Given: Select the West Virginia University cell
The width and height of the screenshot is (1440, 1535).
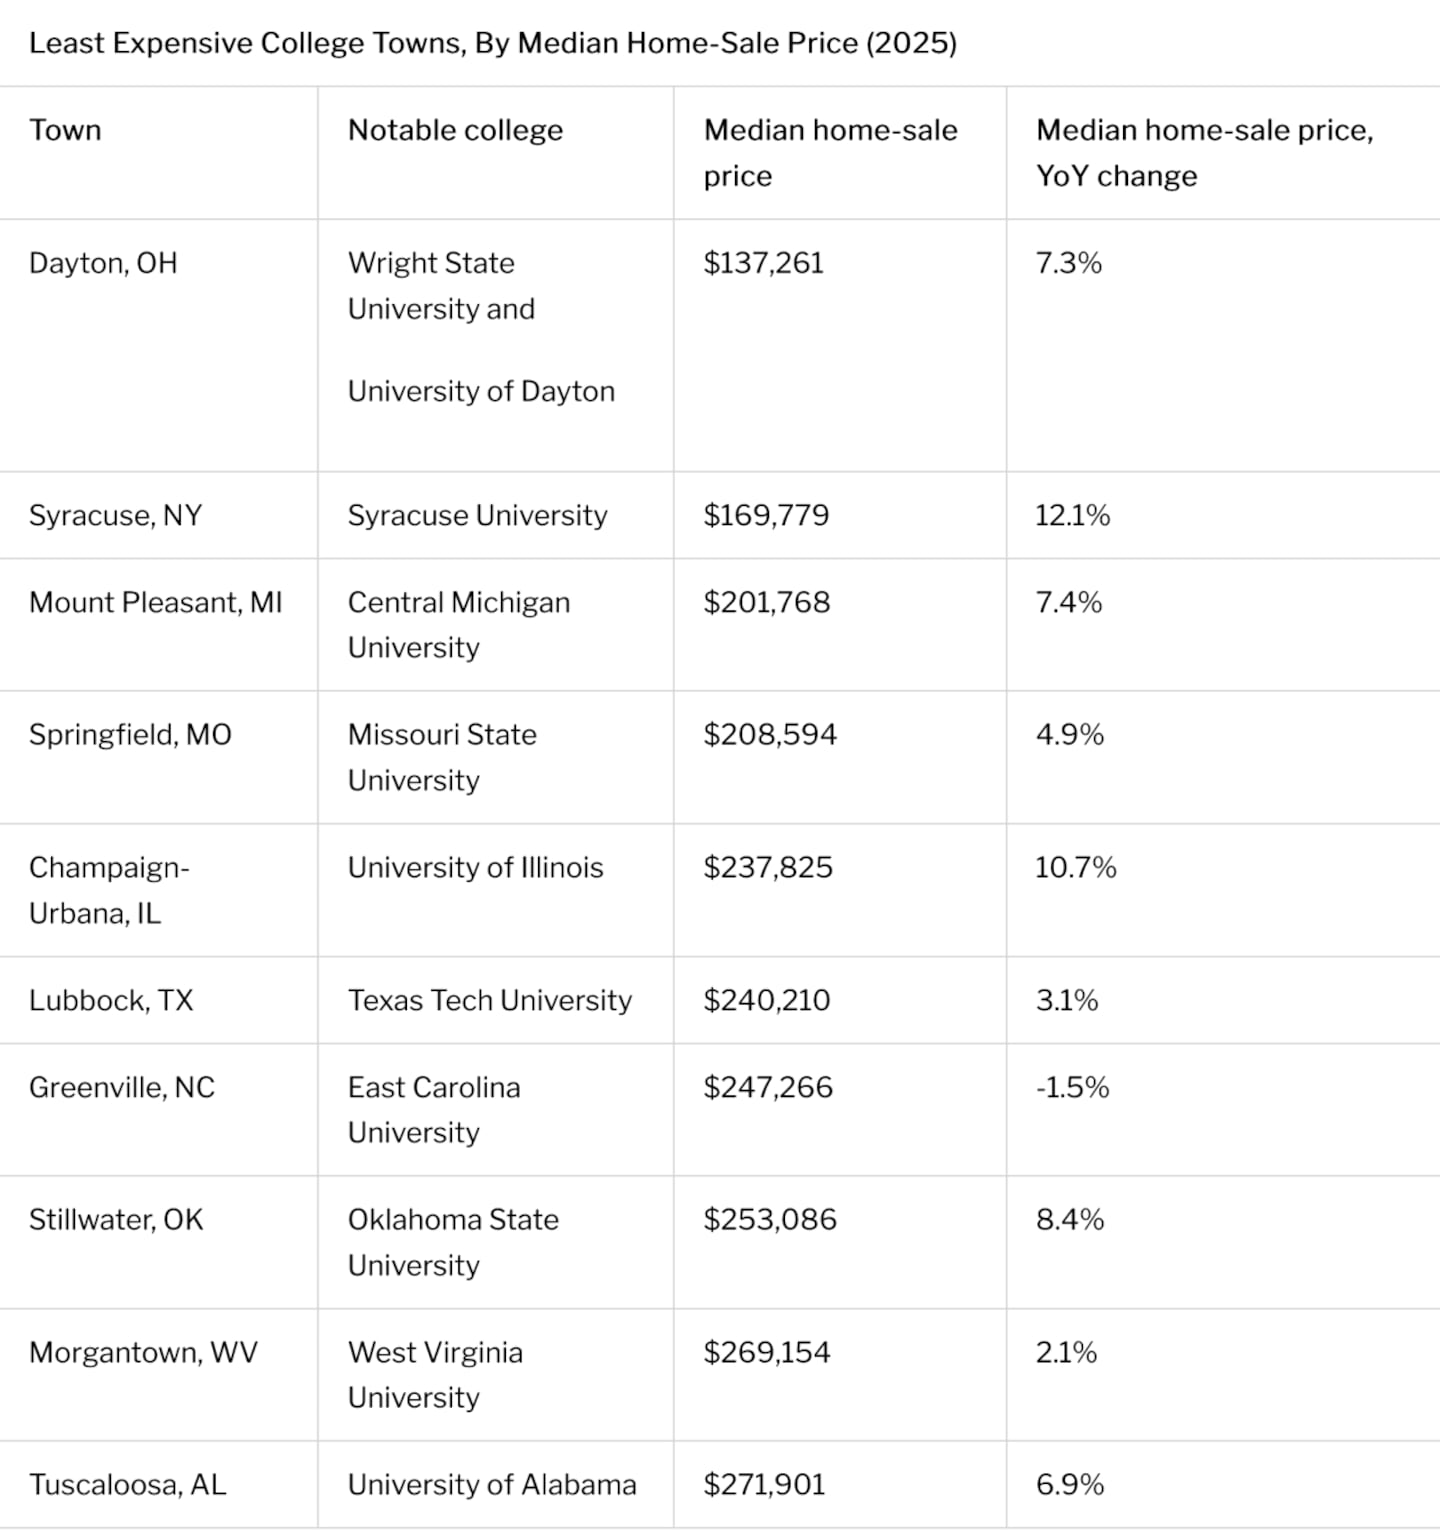Looking at the screenshot, I should tap(435, 1374).
